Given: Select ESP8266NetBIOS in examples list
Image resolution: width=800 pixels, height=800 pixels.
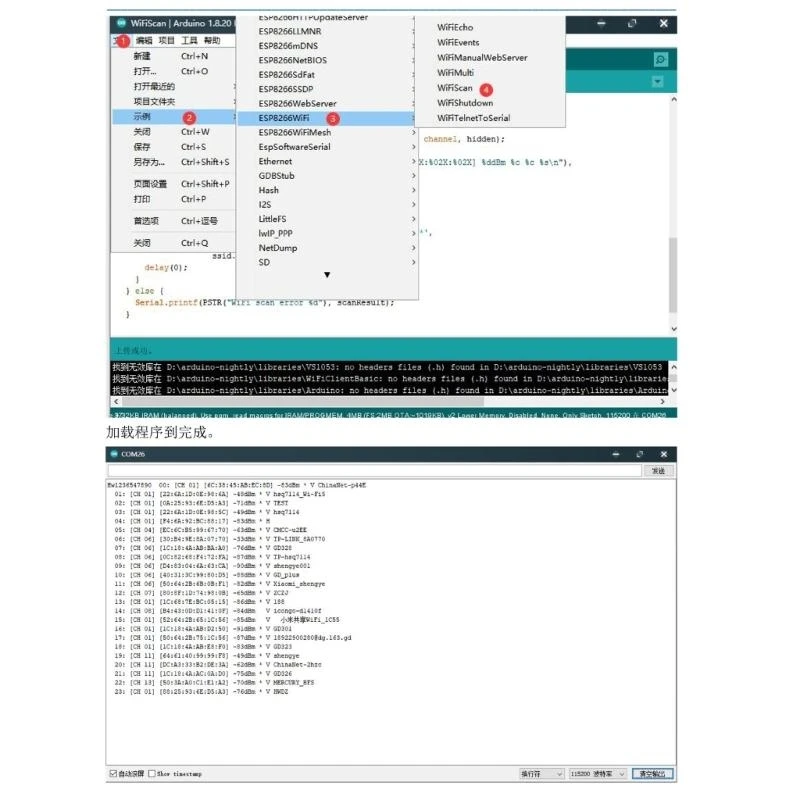Looking at the screenshot, I should coord(328,60).
